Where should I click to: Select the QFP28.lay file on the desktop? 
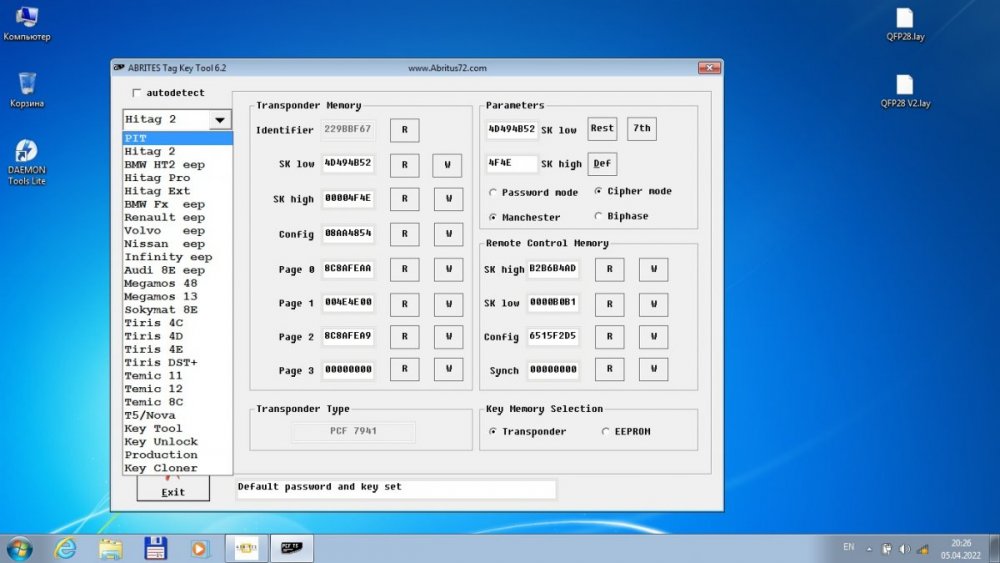point(904,19)
